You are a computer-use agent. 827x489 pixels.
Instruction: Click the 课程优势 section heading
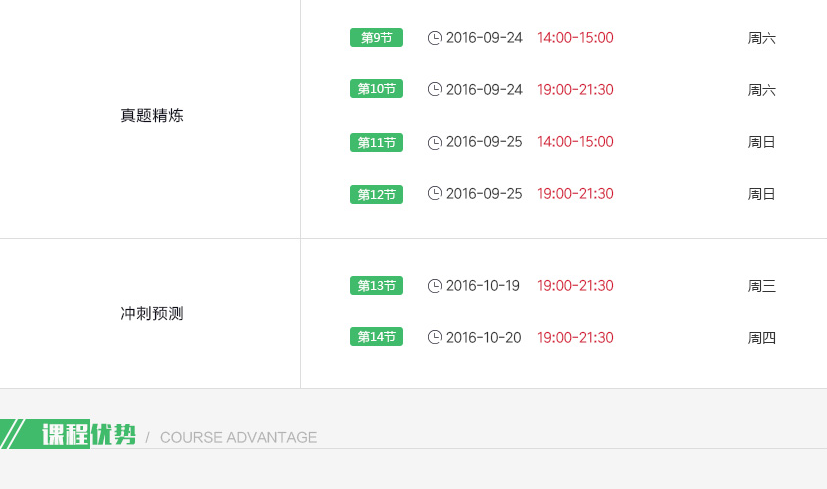[x=88, y=435]
